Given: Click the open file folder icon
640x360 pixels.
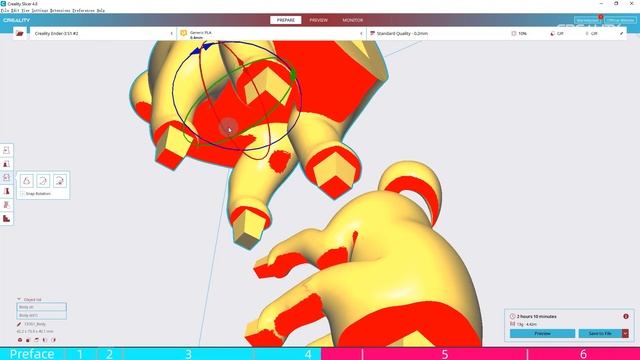Looking at the screenshot, I should pos(20,33).
